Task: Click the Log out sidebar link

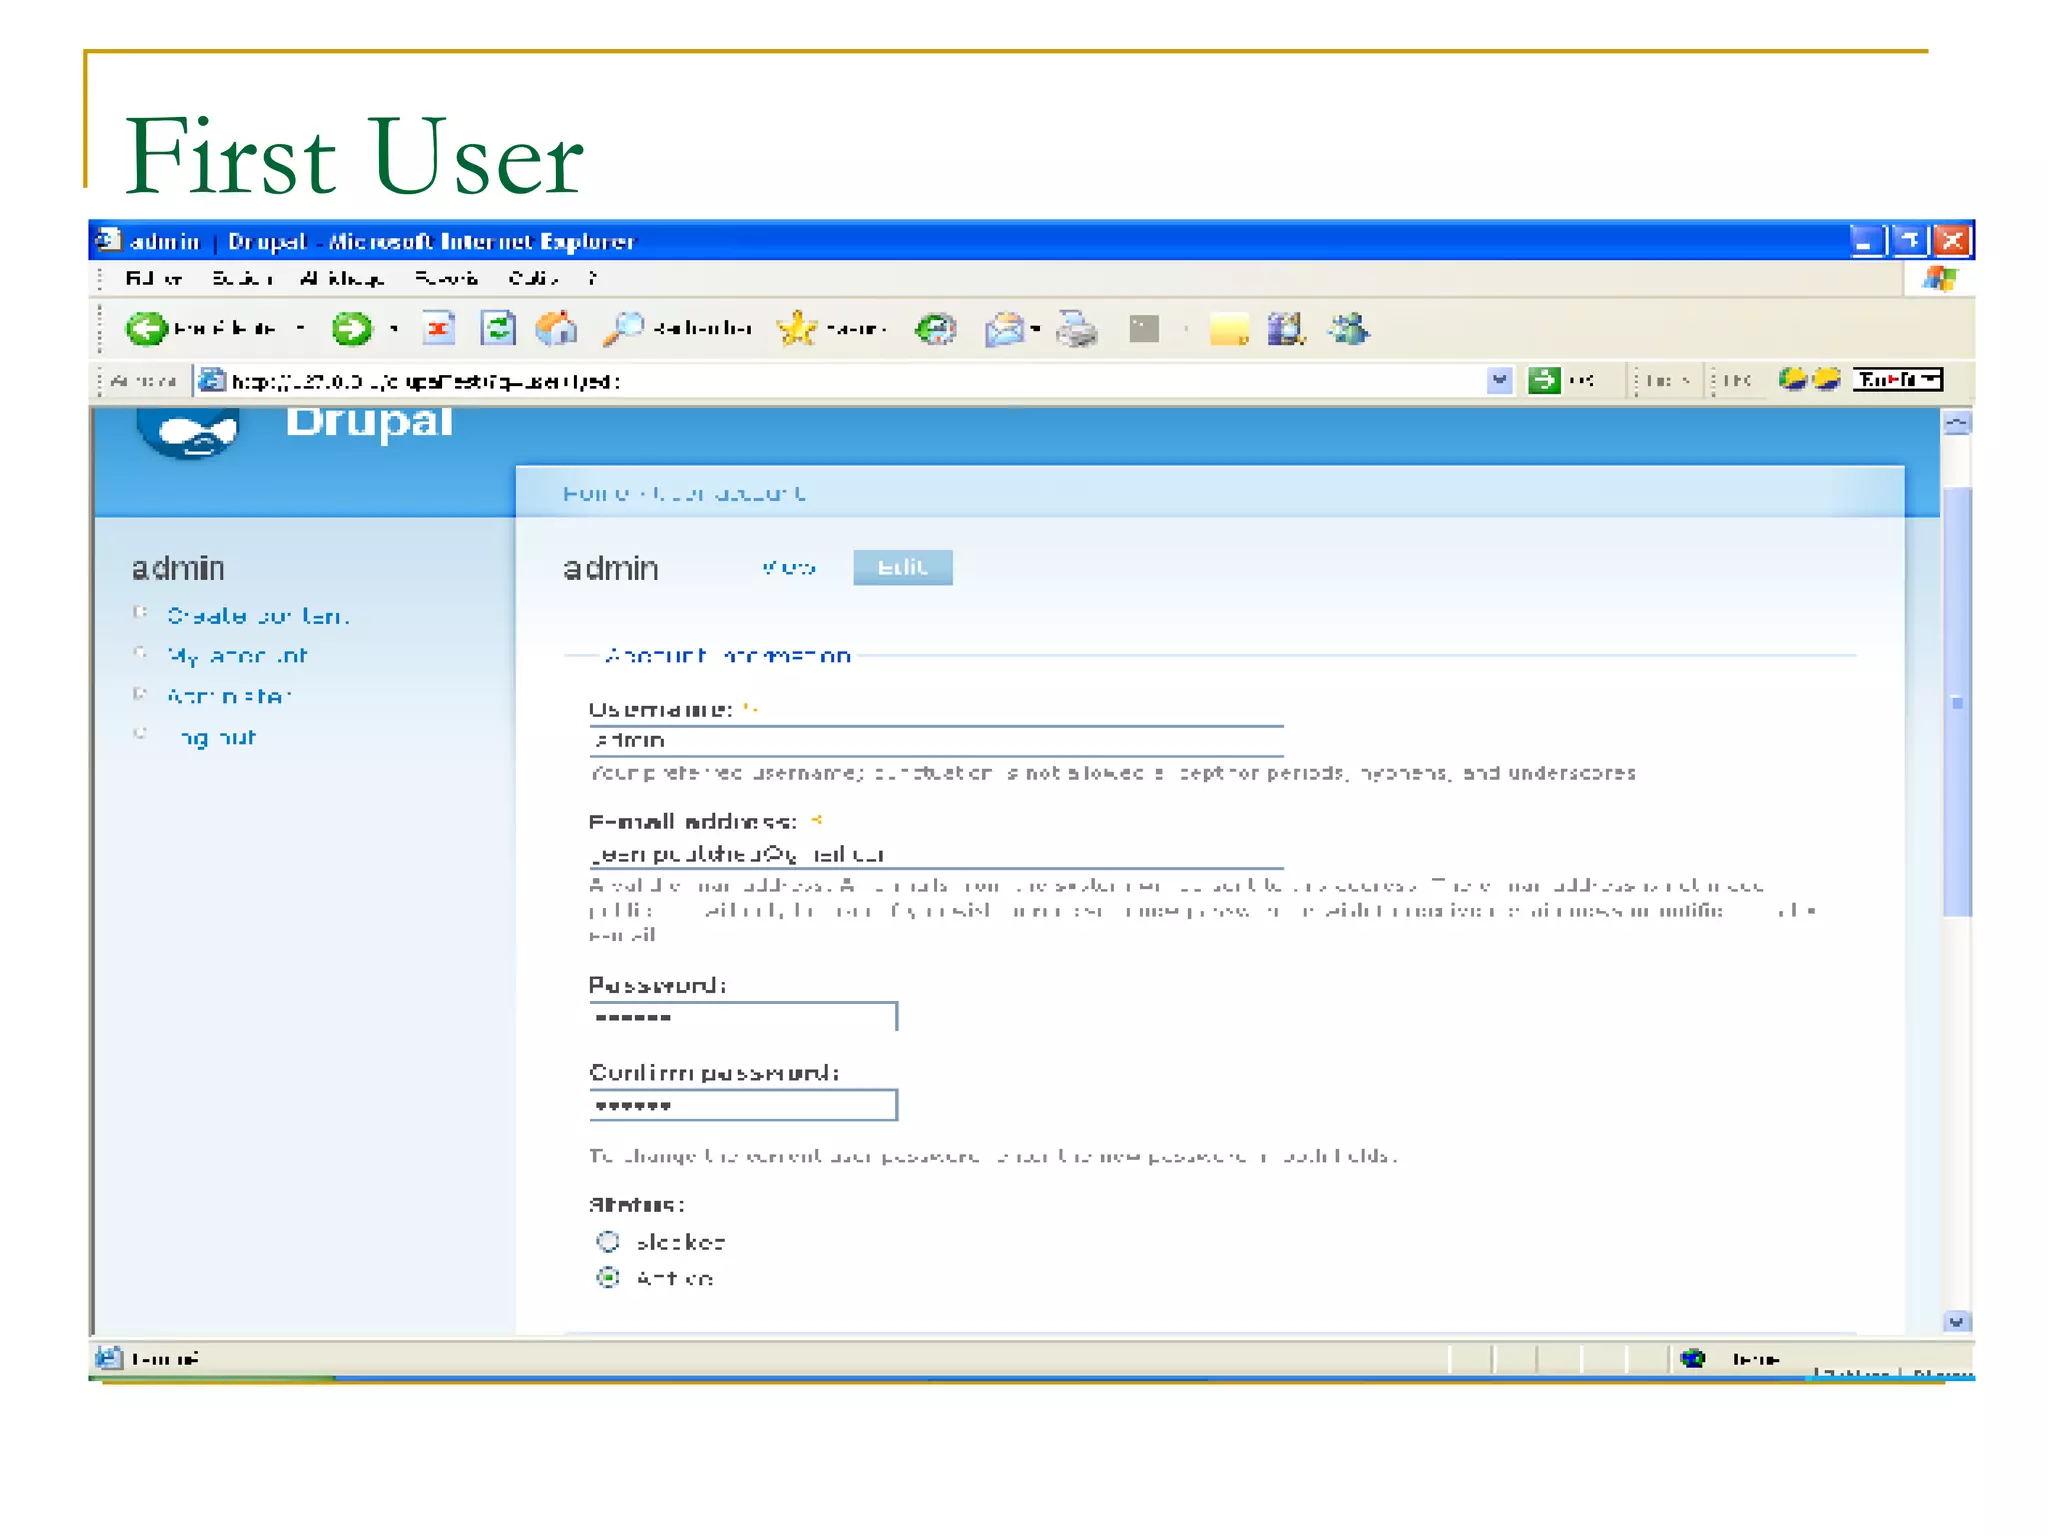Action: point(217,738)
